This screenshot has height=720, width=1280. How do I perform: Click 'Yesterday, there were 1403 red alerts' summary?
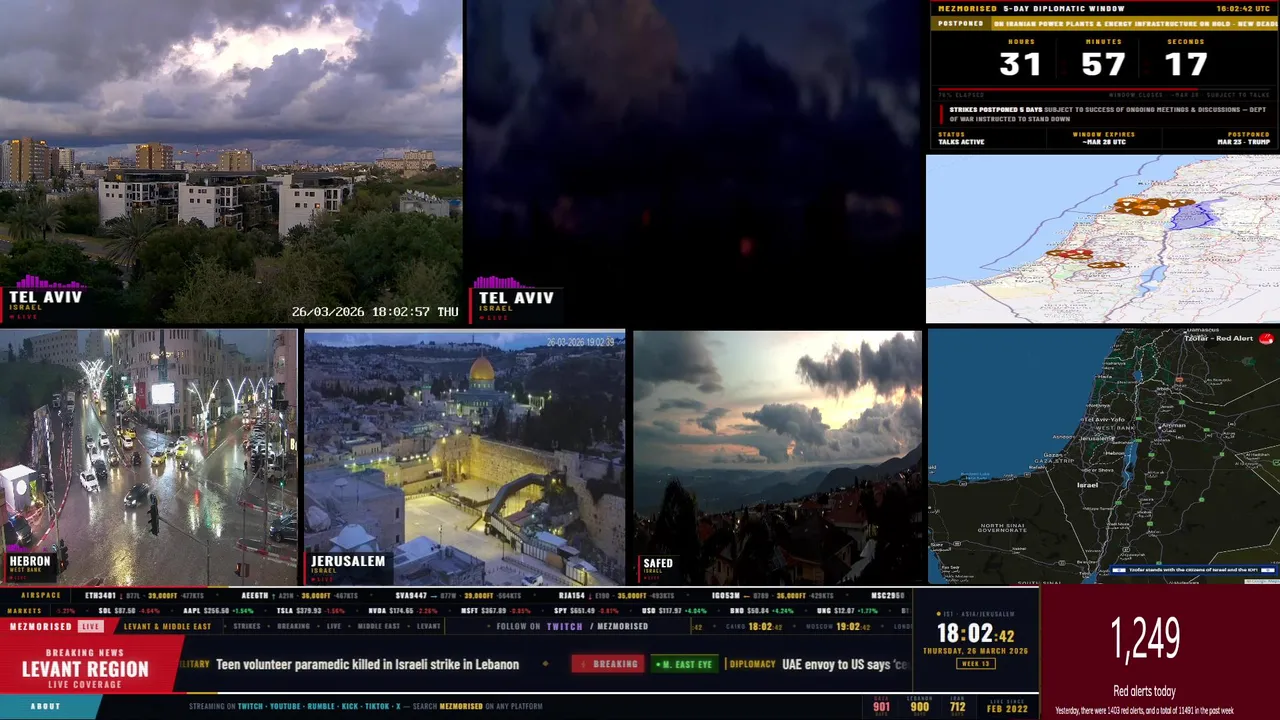(1144, 711)
